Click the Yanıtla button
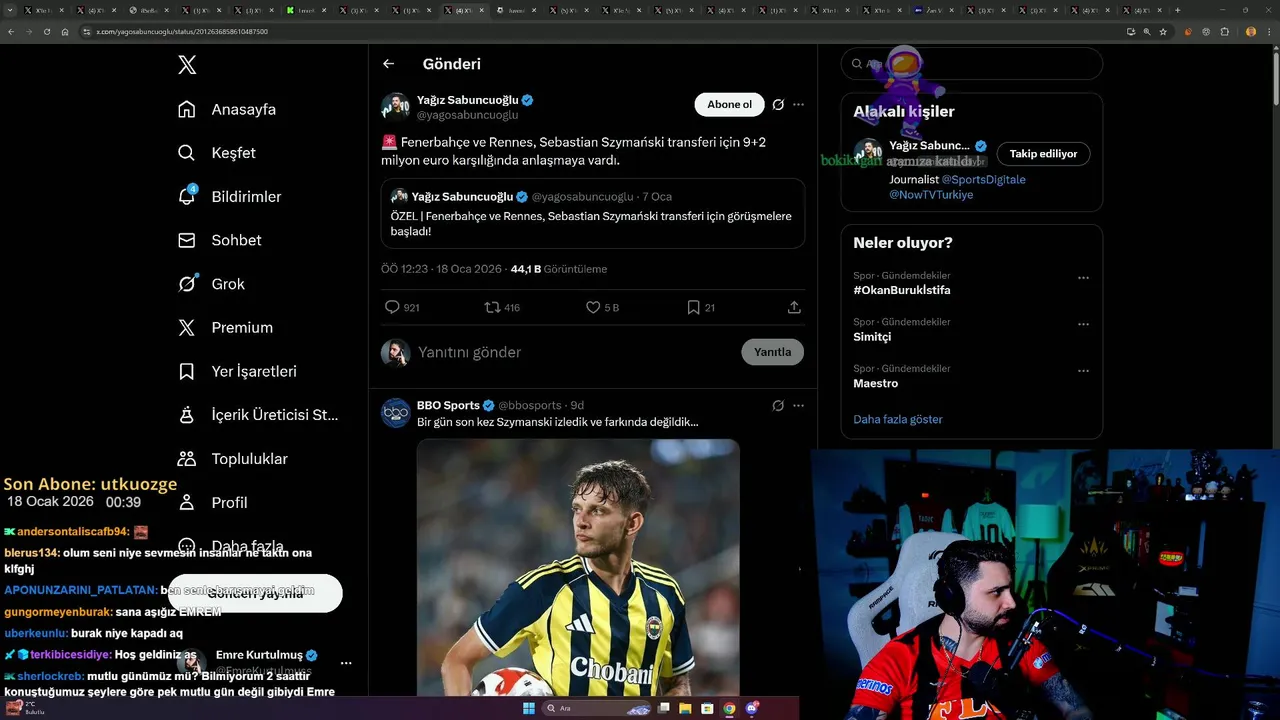 pos(773,352)
